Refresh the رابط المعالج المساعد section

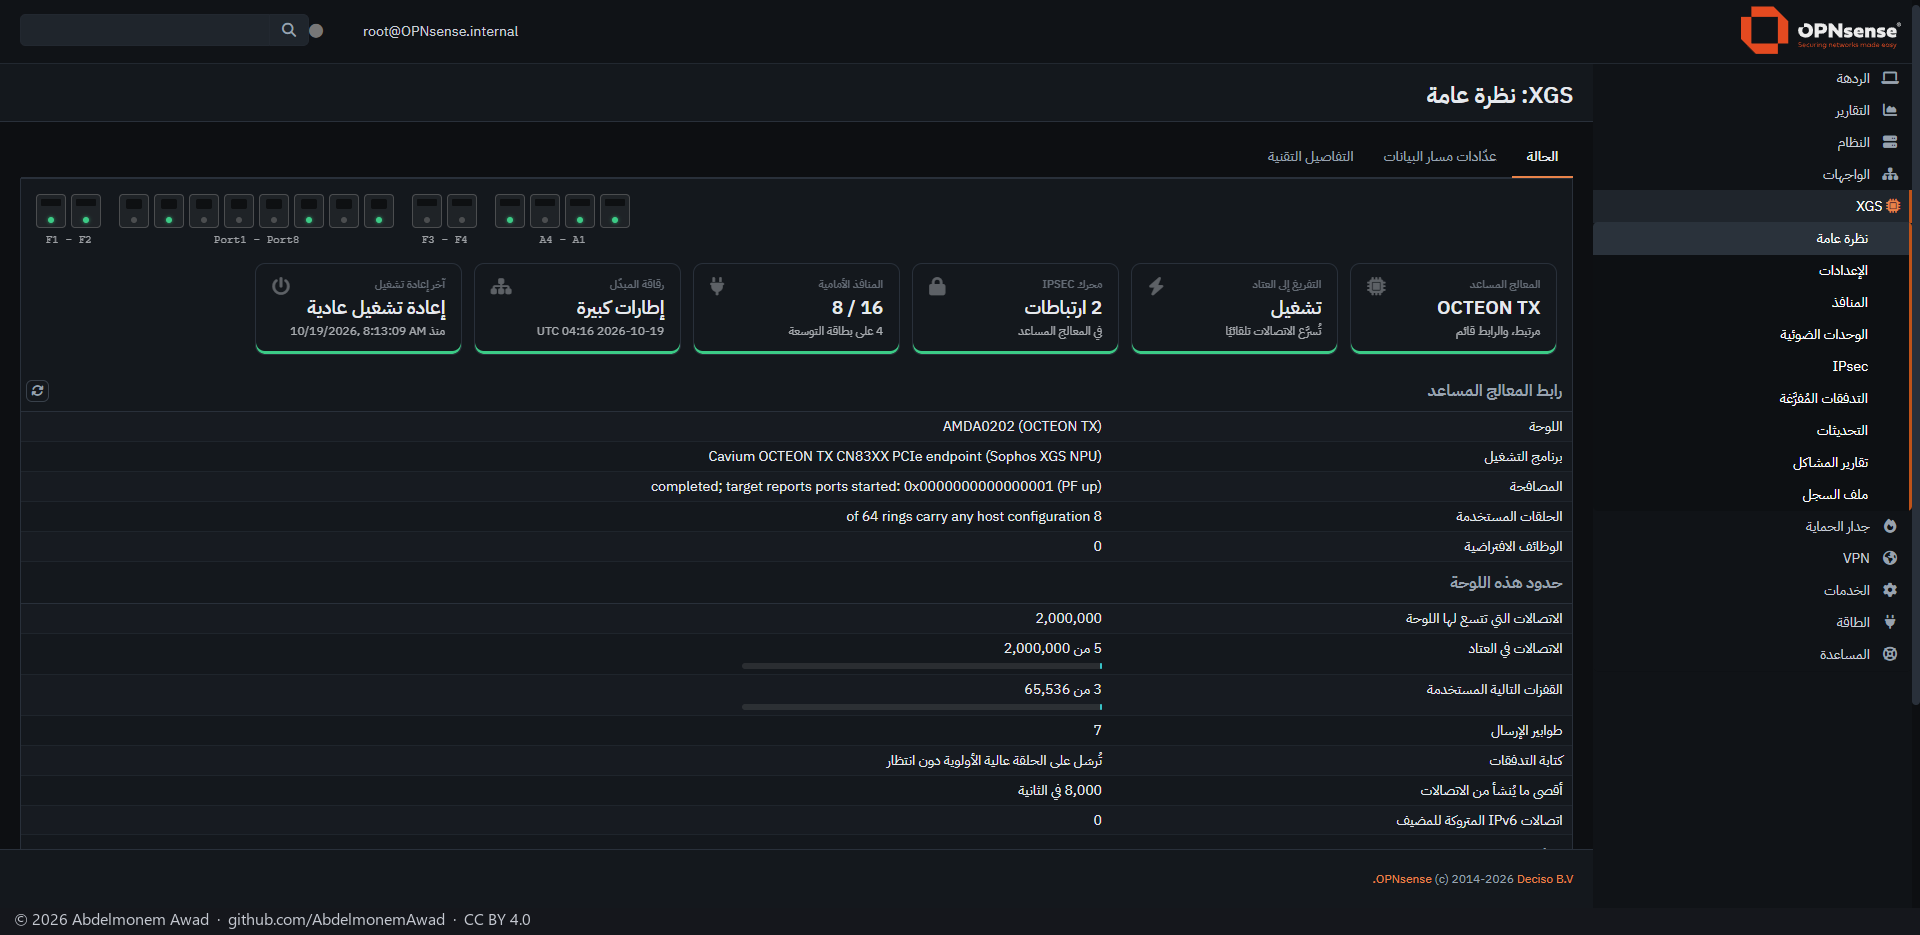coord(38,391)
